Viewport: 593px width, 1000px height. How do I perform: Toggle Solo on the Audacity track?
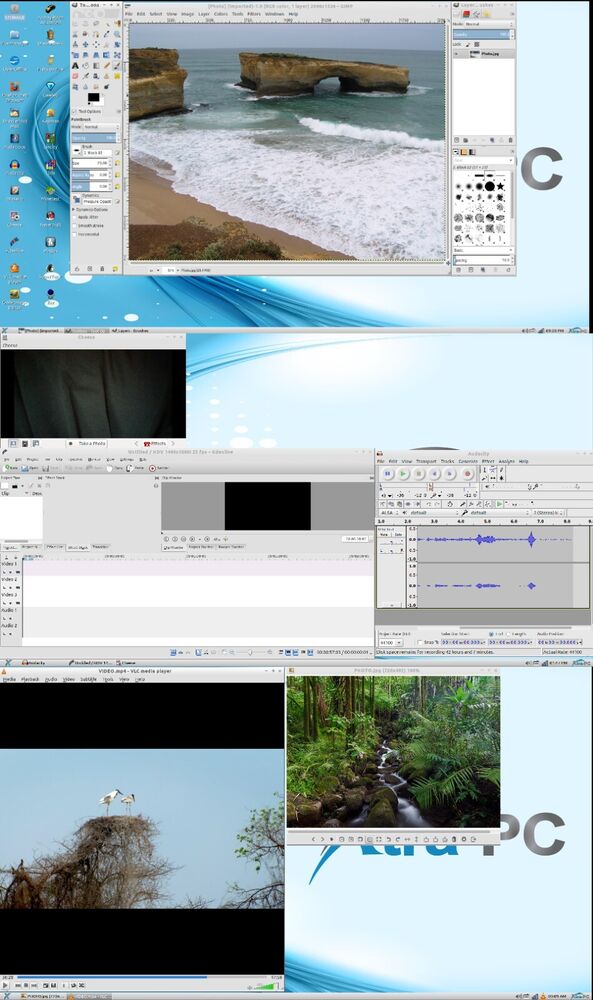coord(397,534)
